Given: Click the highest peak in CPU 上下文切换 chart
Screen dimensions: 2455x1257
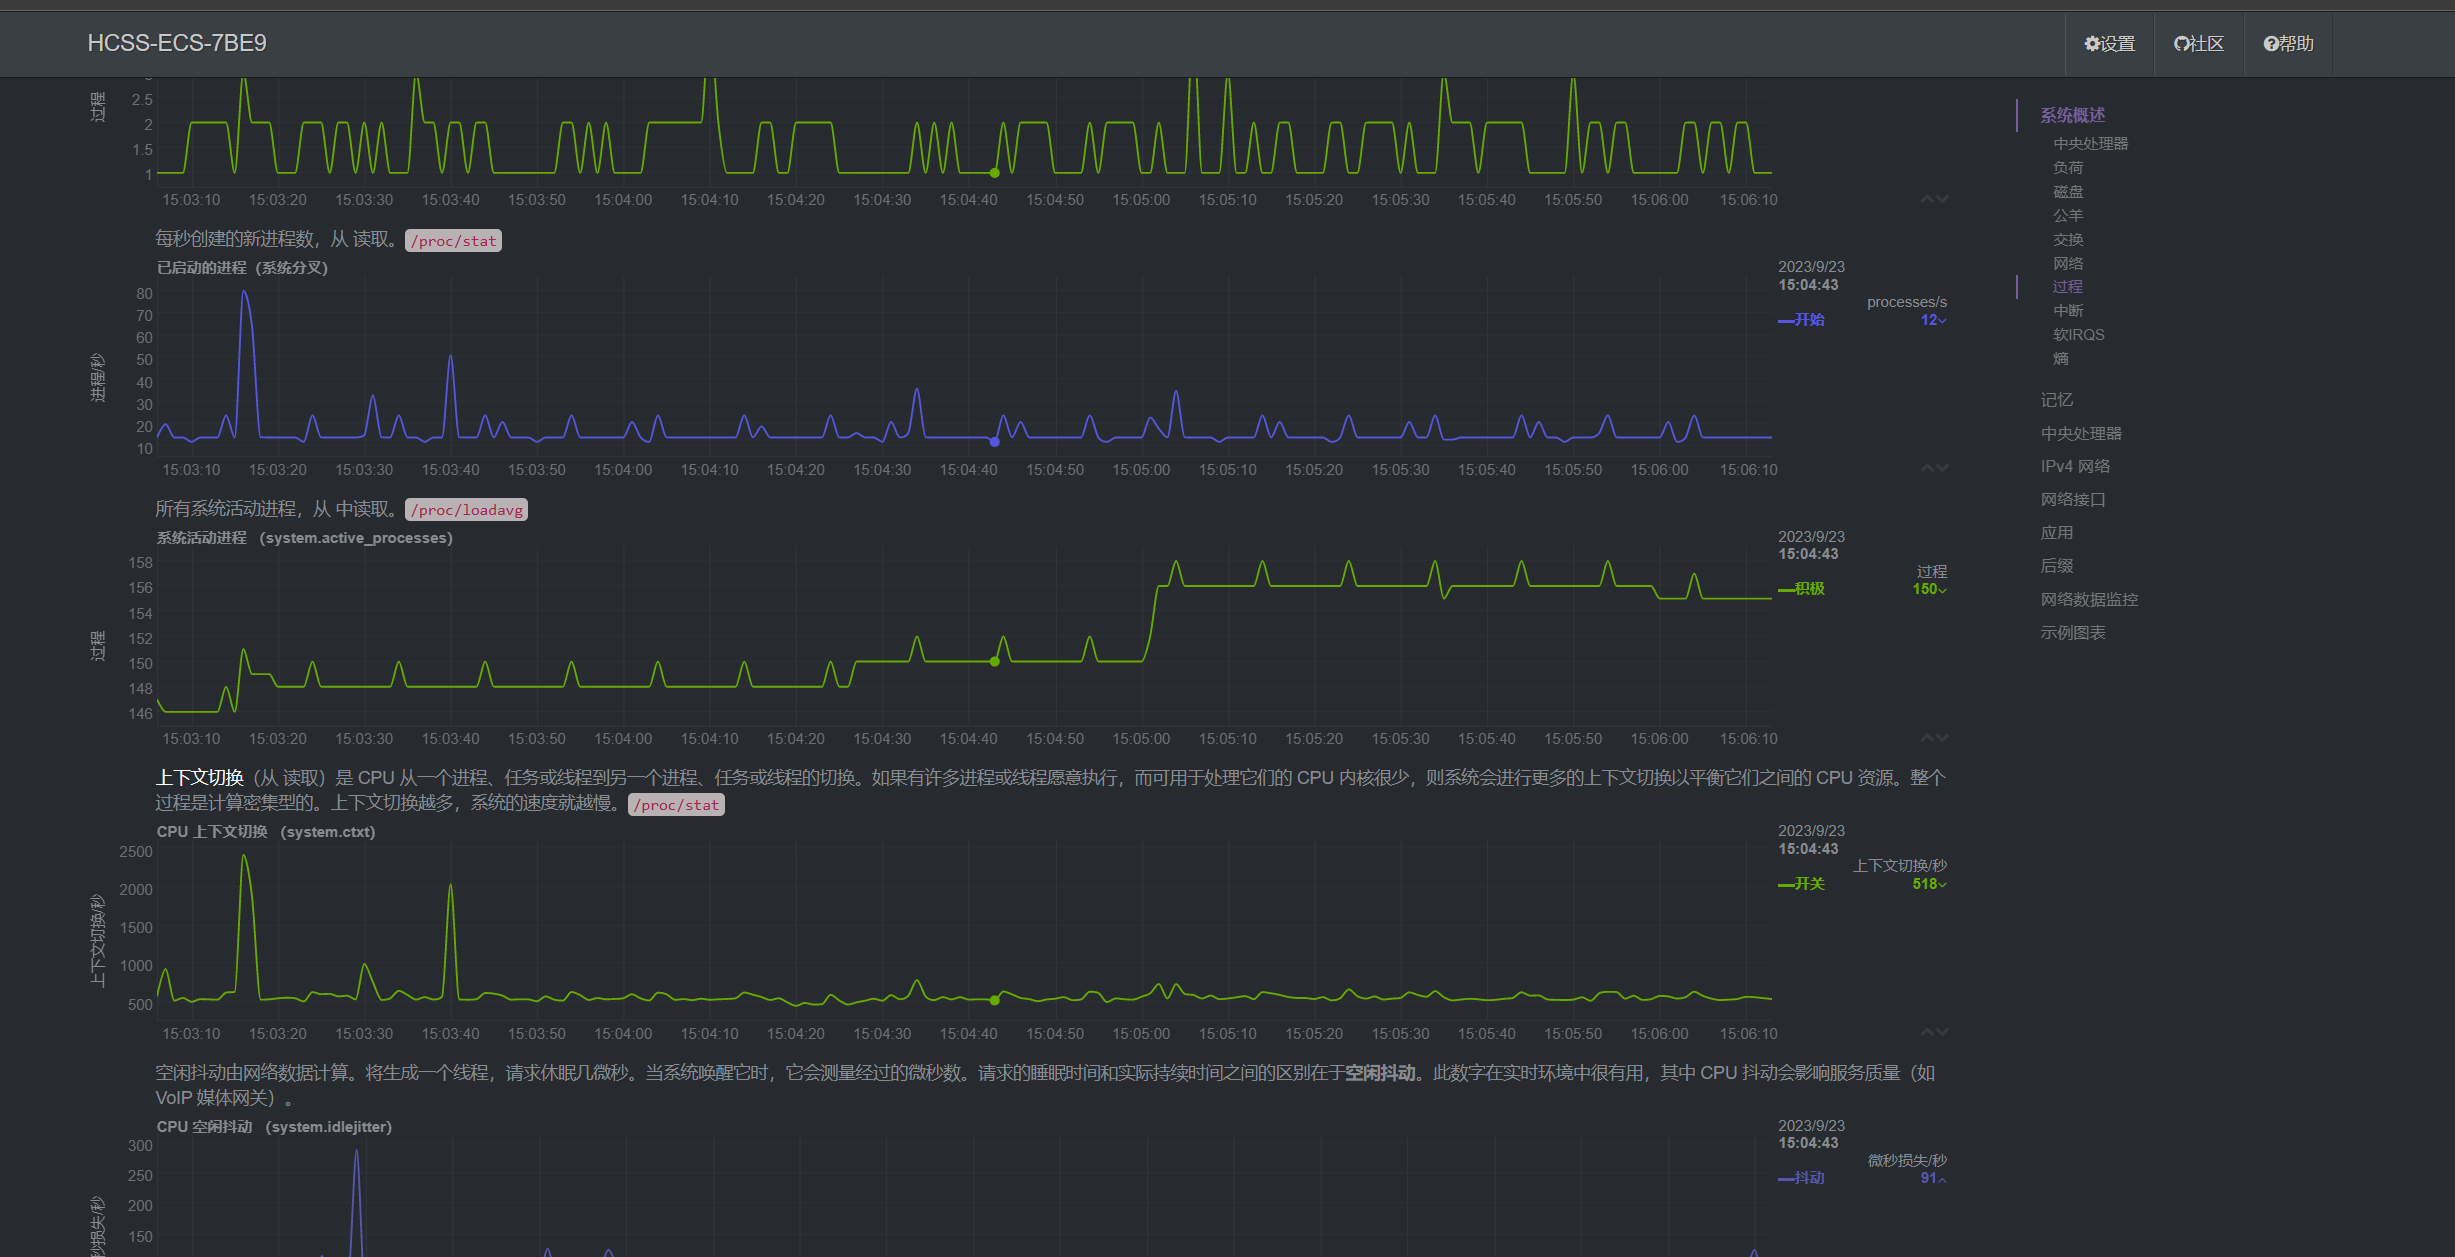Looking at the screenshot, I should click(244, 858).
